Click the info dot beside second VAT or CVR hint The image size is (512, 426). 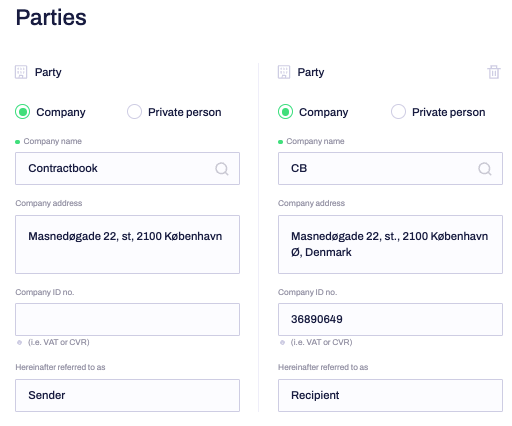click(282, 342)
